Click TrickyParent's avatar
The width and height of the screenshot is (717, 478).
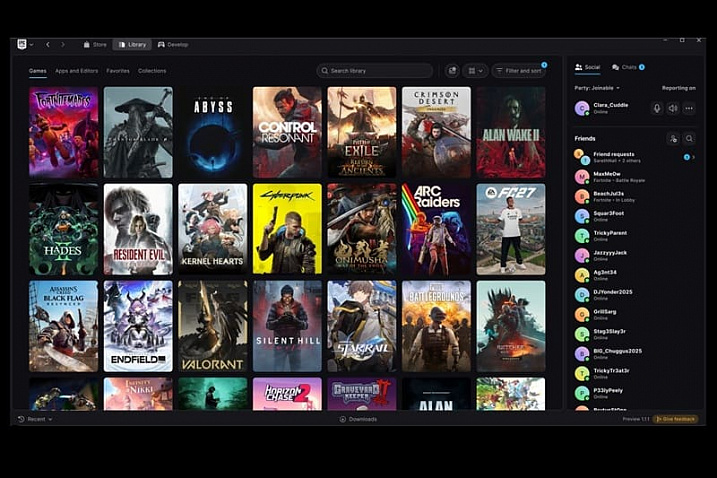pyautogui.click(x=582, y=236)
